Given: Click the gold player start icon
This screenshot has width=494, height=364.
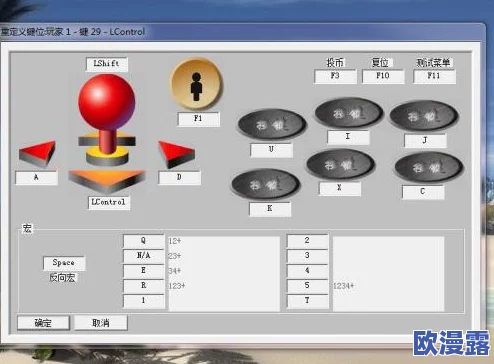Looking at the screenshot, I should point(196,84).
